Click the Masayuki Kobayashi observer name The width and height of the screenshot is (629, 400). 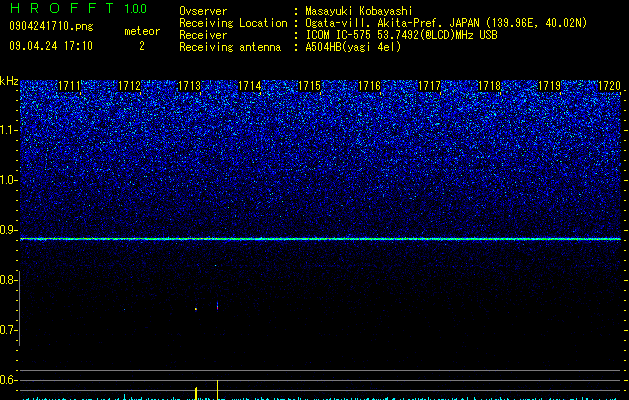coord(359,11)
